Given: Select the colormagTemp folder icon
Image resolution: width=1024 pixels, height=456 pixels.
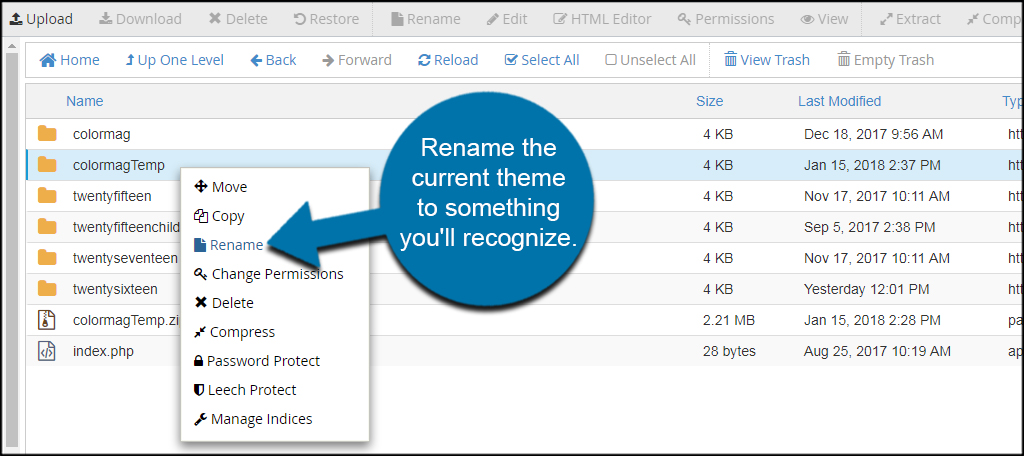Looking at the screenshot, I should [x=47, y=165].
